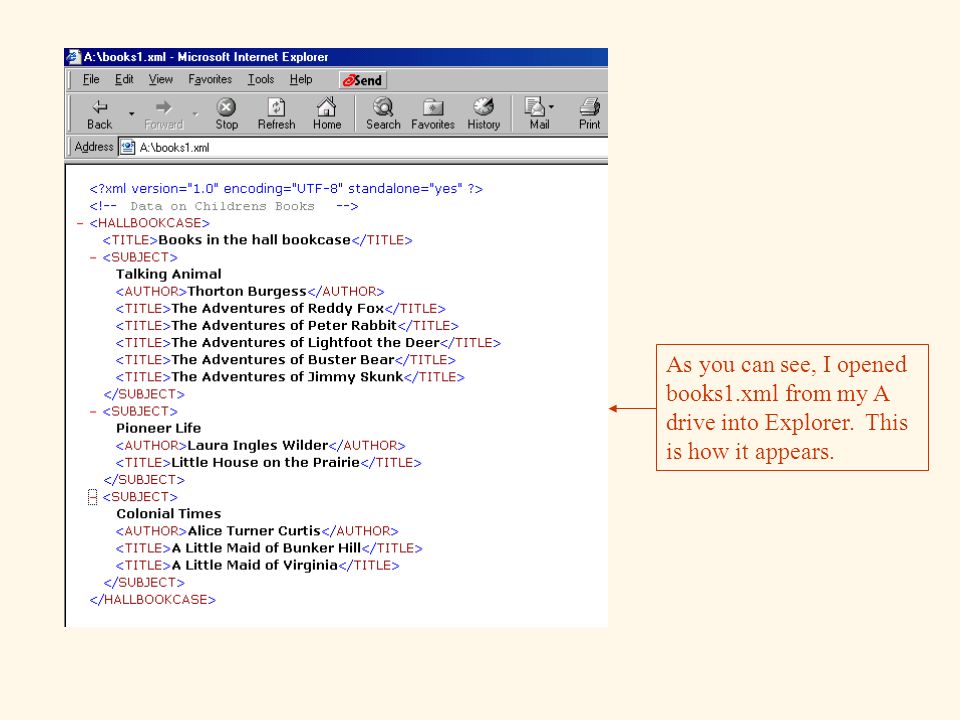Click the page icon in Address bar
960x720 pixels.
(x=127, y=148)
